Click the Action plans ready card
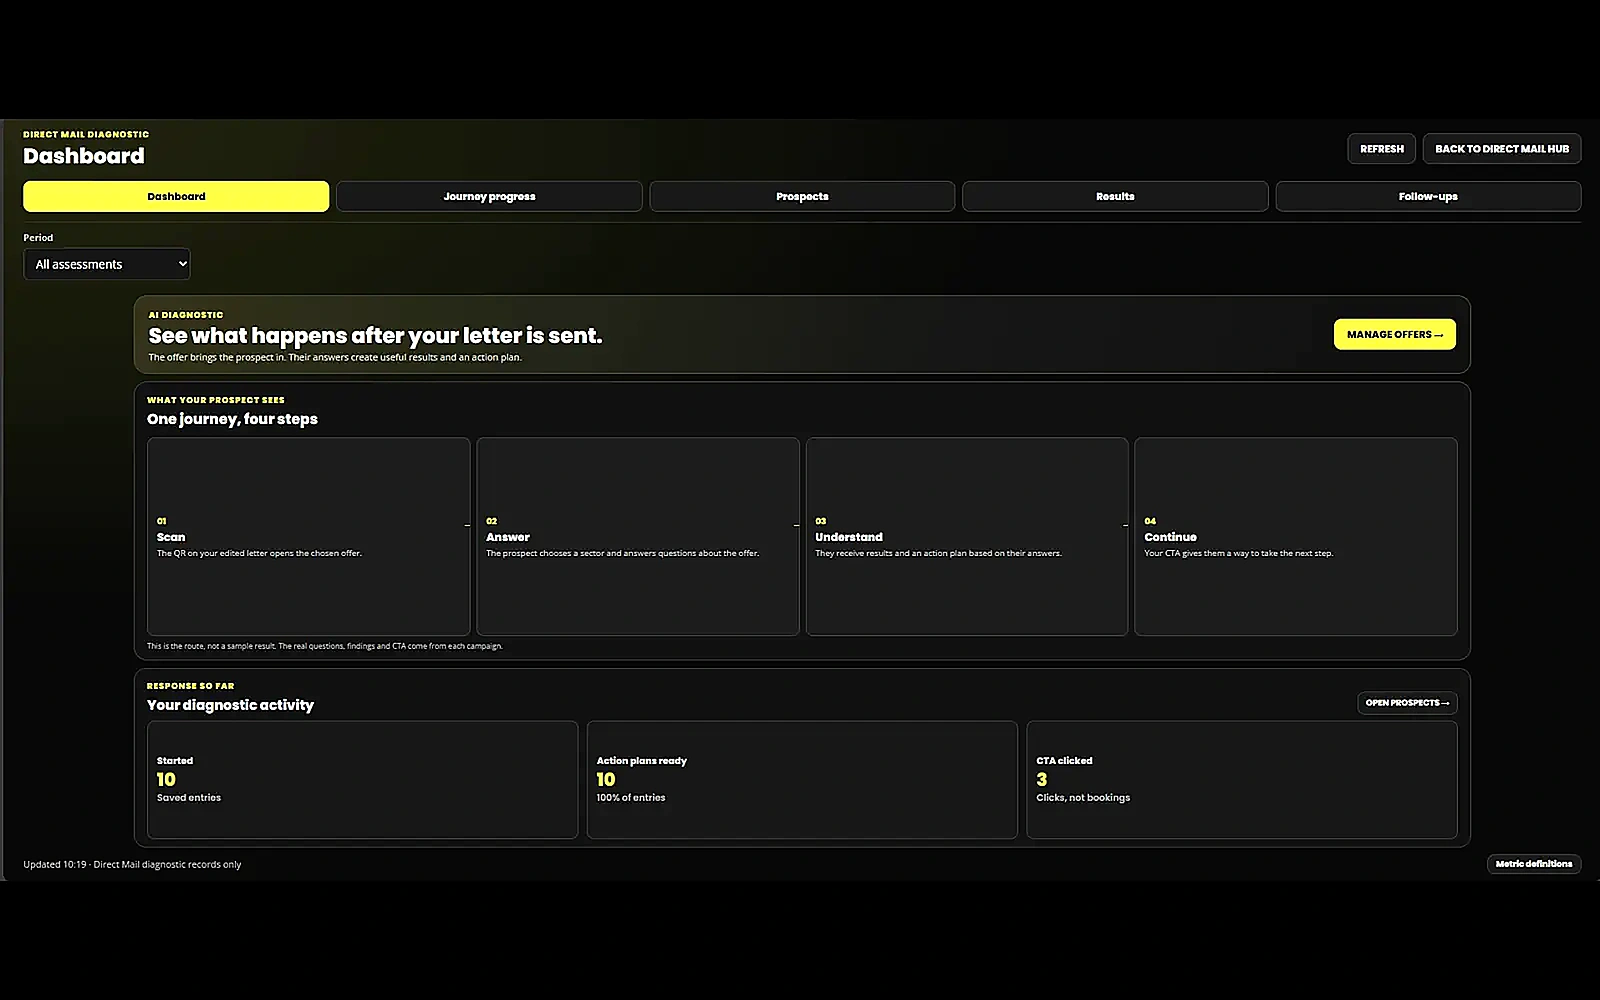1600x1000 pixels. coord(802,780)
